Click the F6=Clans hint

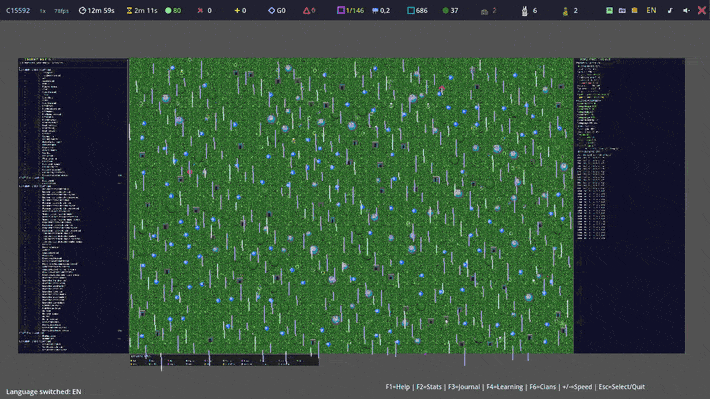542,387
